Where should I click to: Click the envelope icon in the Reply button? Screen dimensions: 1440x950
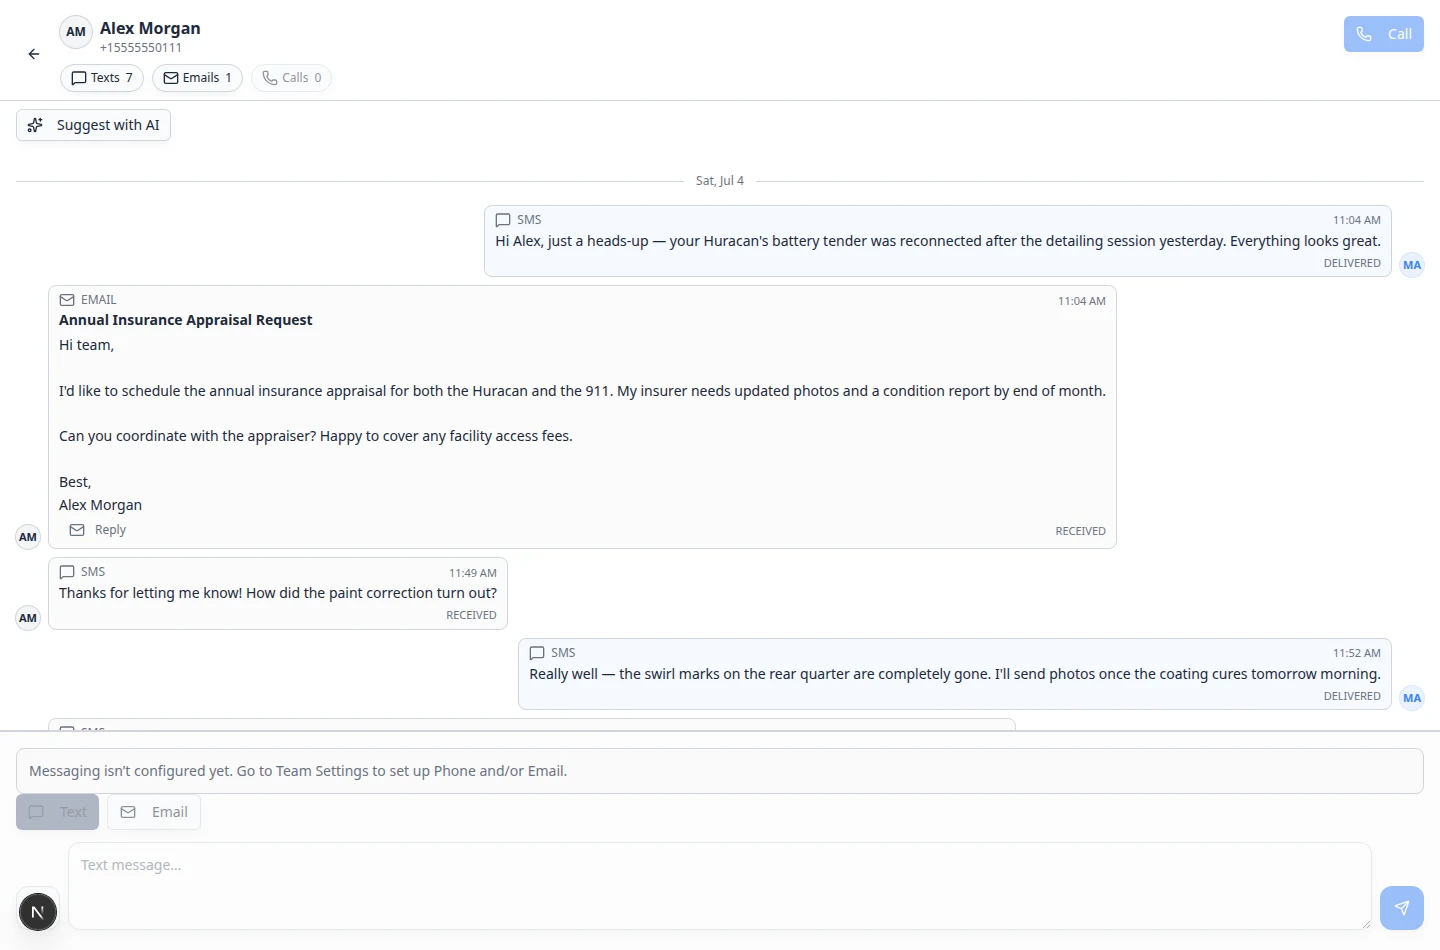77,530
